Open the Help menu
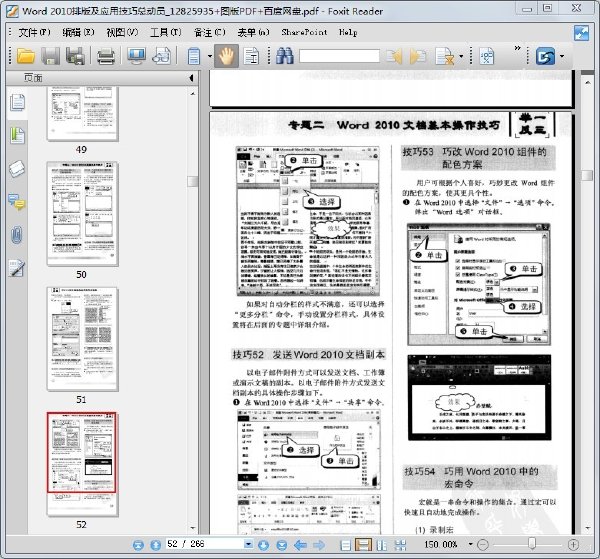Image resolution: width=600 pixels, height=559 pixels. pyautogui.click(x=348, y=33)
